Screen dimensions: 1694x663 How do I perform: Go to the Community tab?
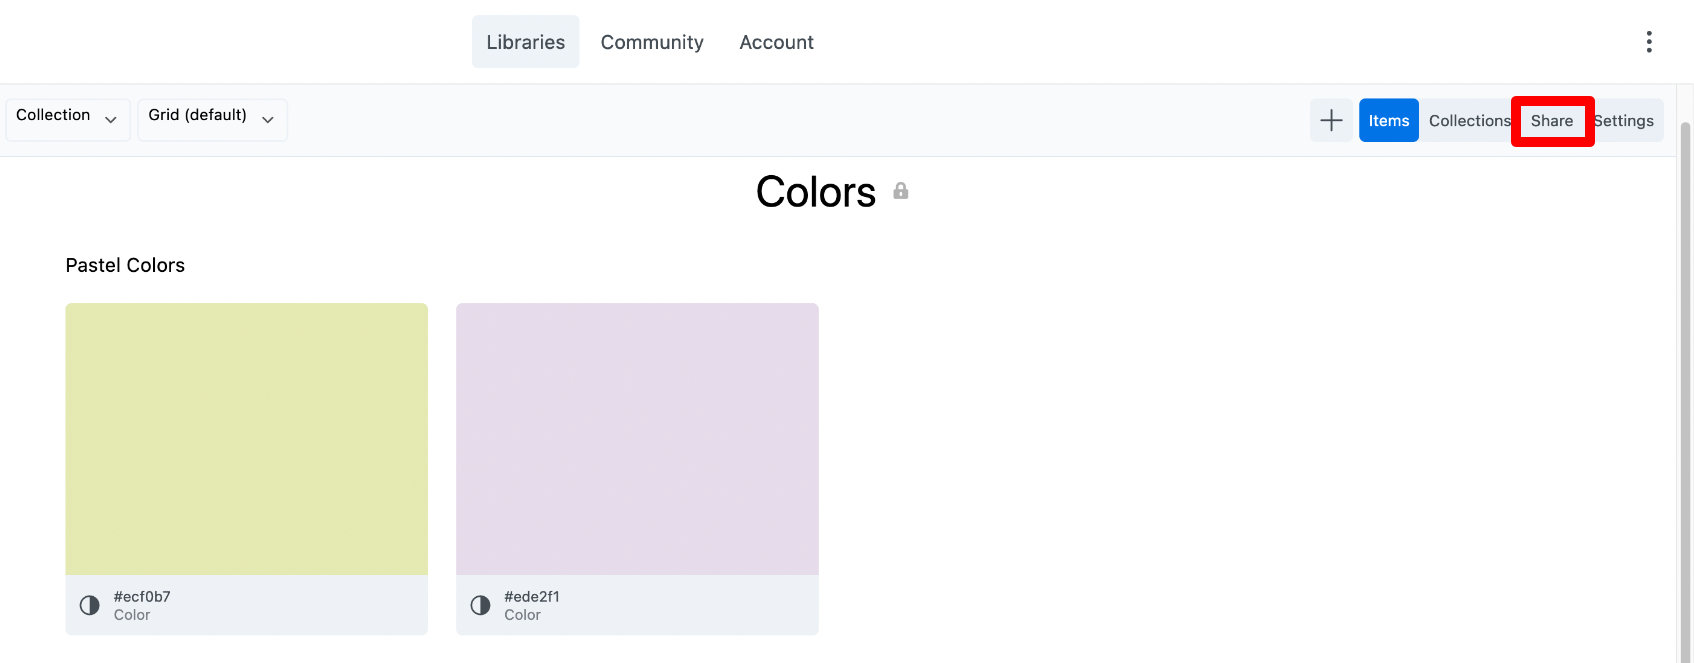(652, 42)
